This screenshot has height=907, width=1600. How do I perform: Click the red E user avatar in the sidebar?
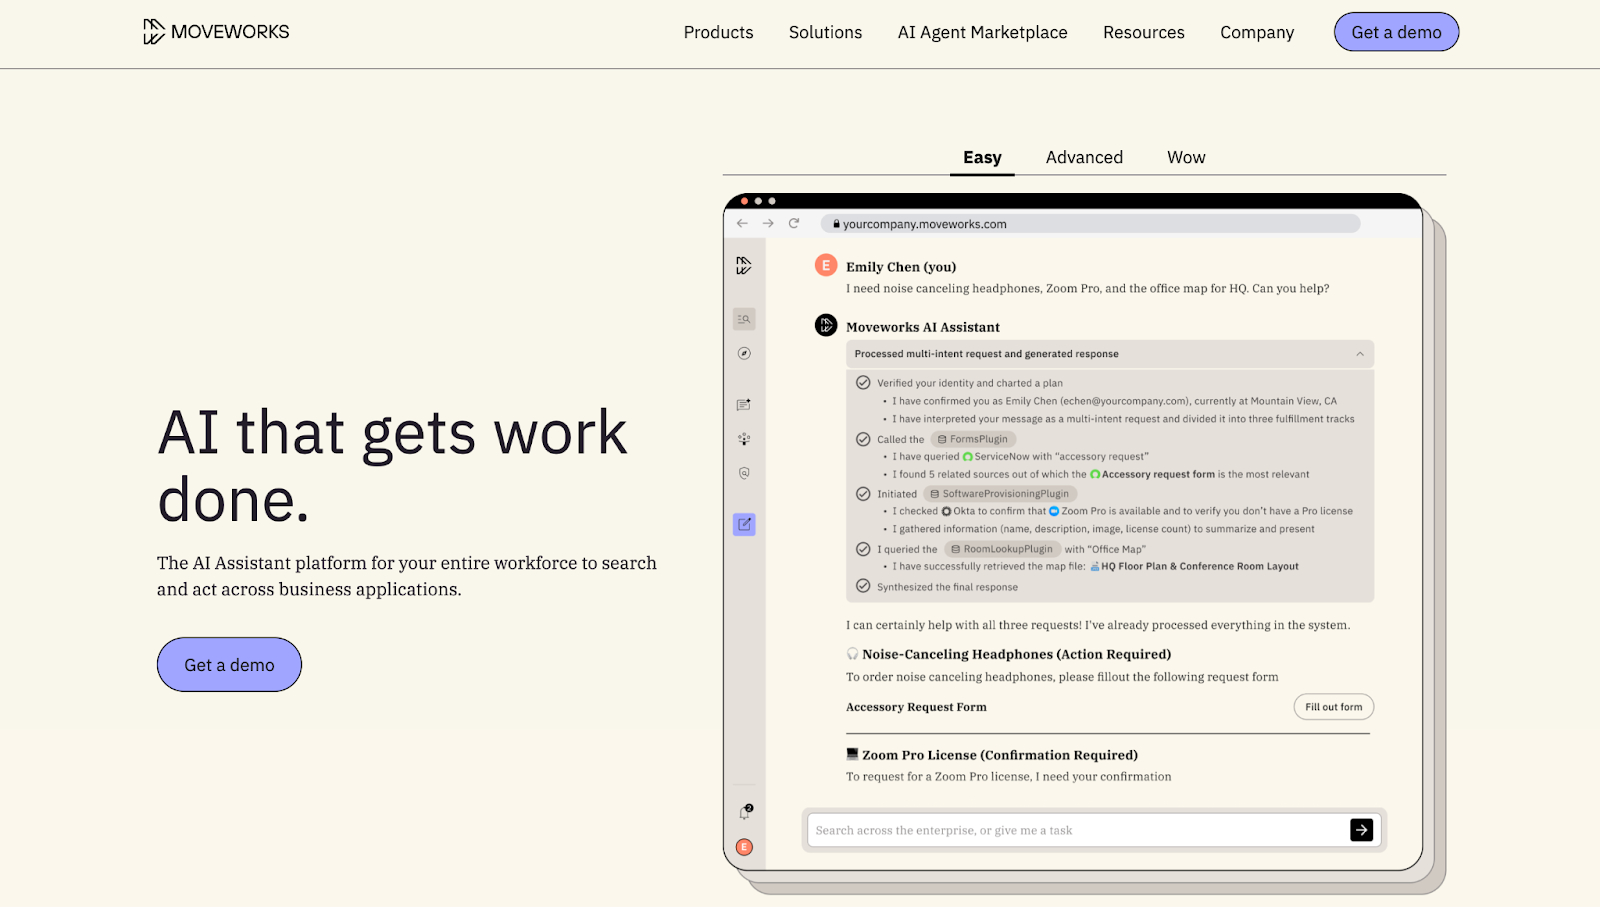[744, 847]
